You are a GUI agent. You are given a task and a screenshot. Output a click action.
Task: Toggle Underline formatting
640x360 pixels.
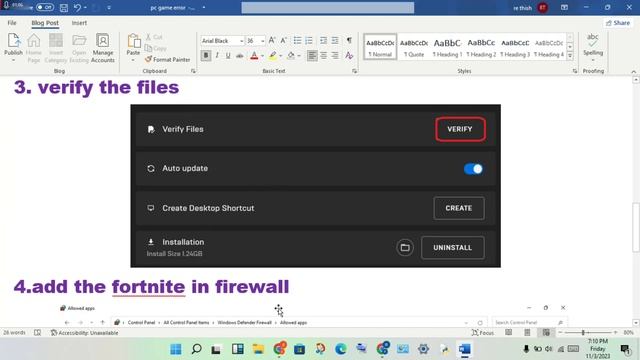228,55
